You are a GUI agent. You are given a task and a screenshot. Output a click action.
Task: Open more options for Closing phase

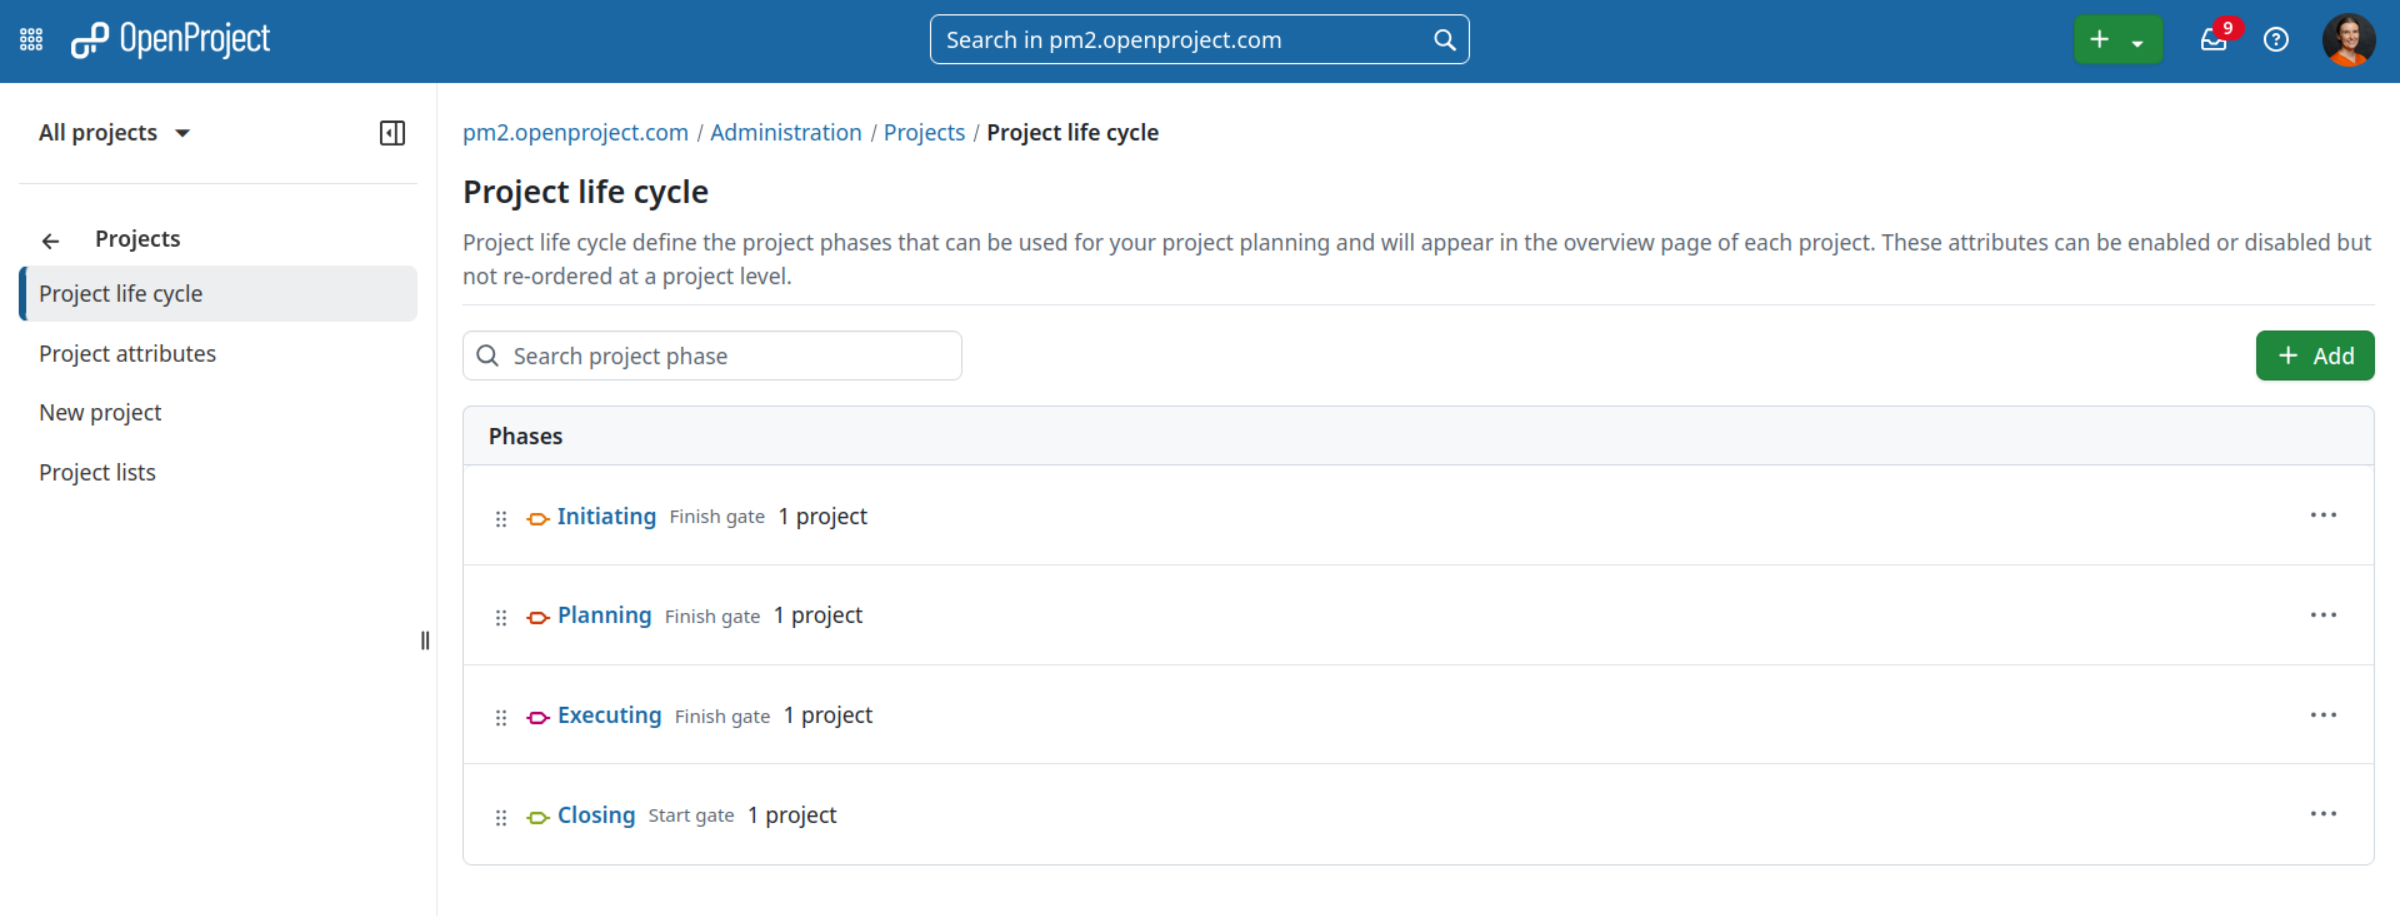point(2323,814)
